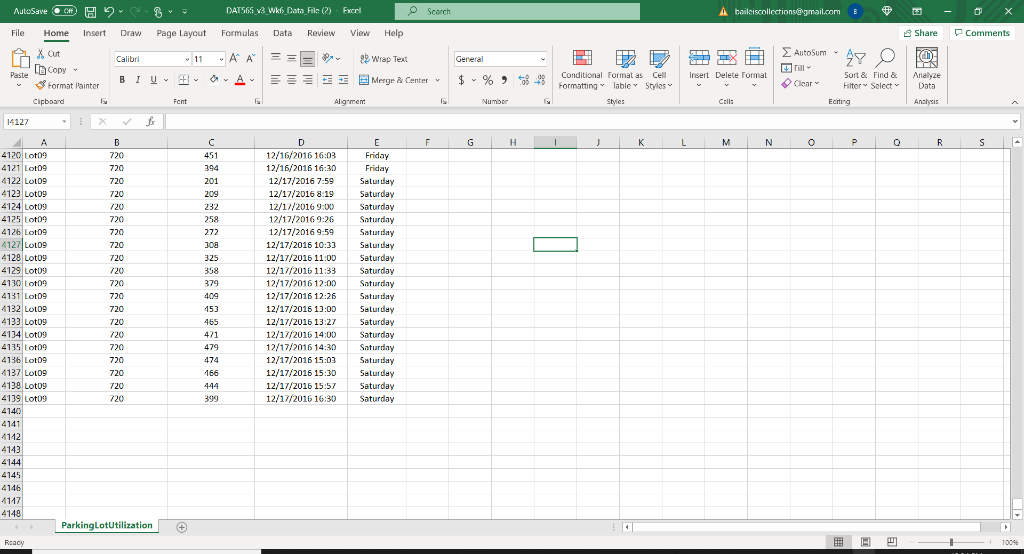Decrease font size with the smaller A

tap(250, 59)
